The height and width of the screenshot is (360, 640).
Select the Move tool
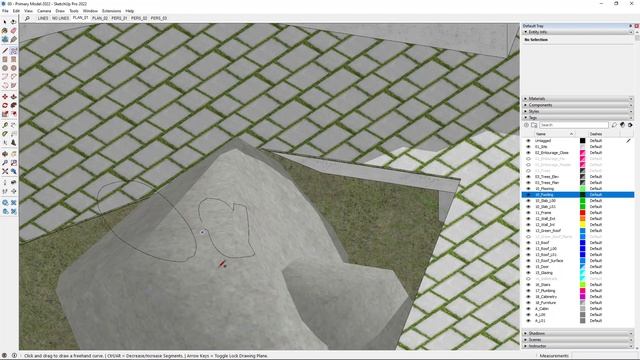5,97
